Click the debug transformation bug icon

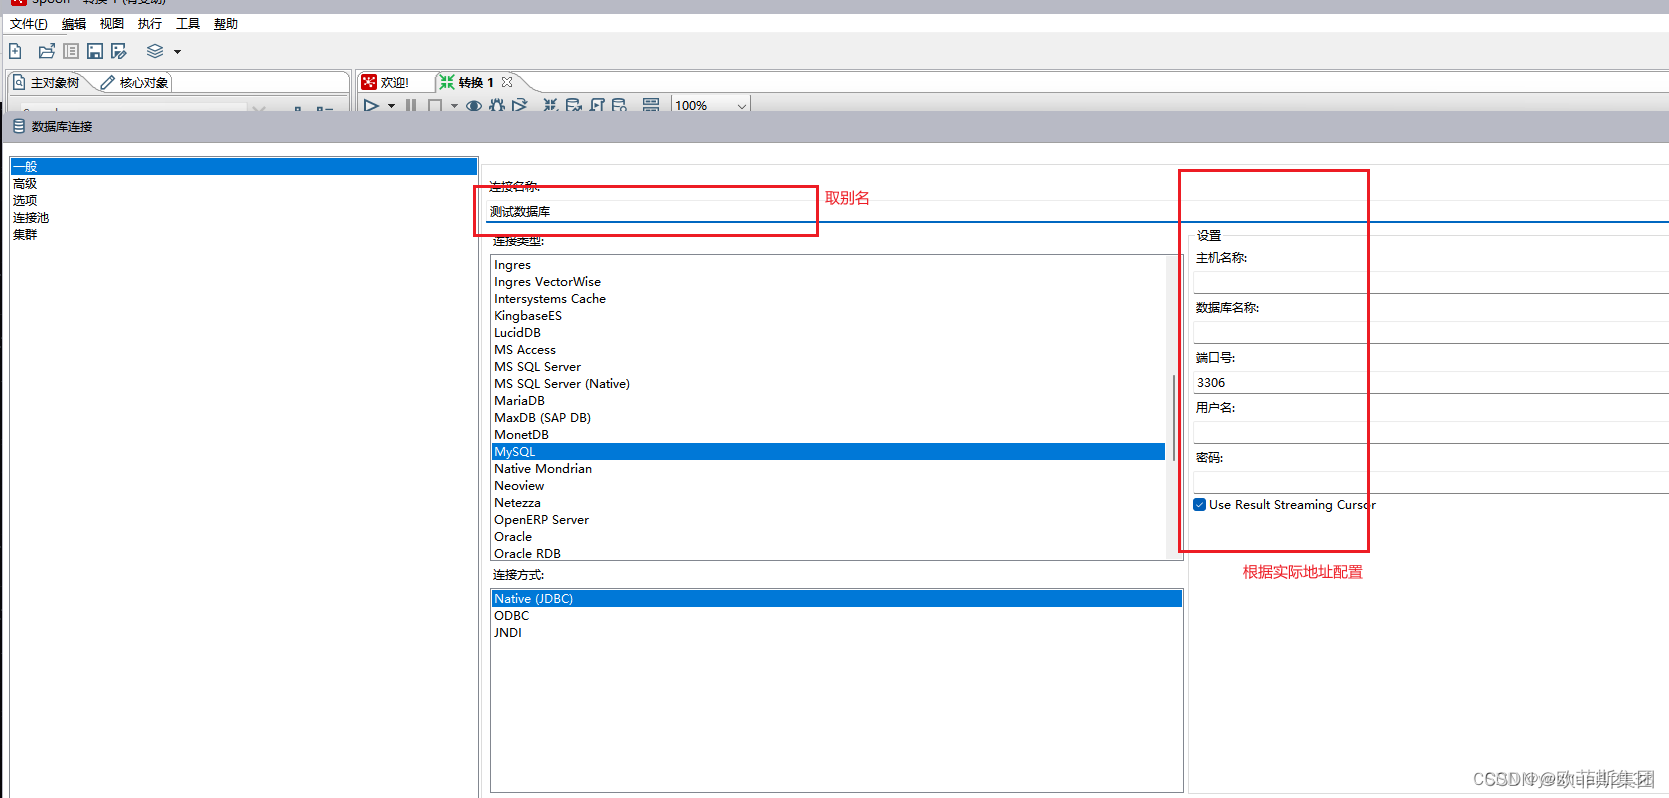tap(497, 105)
